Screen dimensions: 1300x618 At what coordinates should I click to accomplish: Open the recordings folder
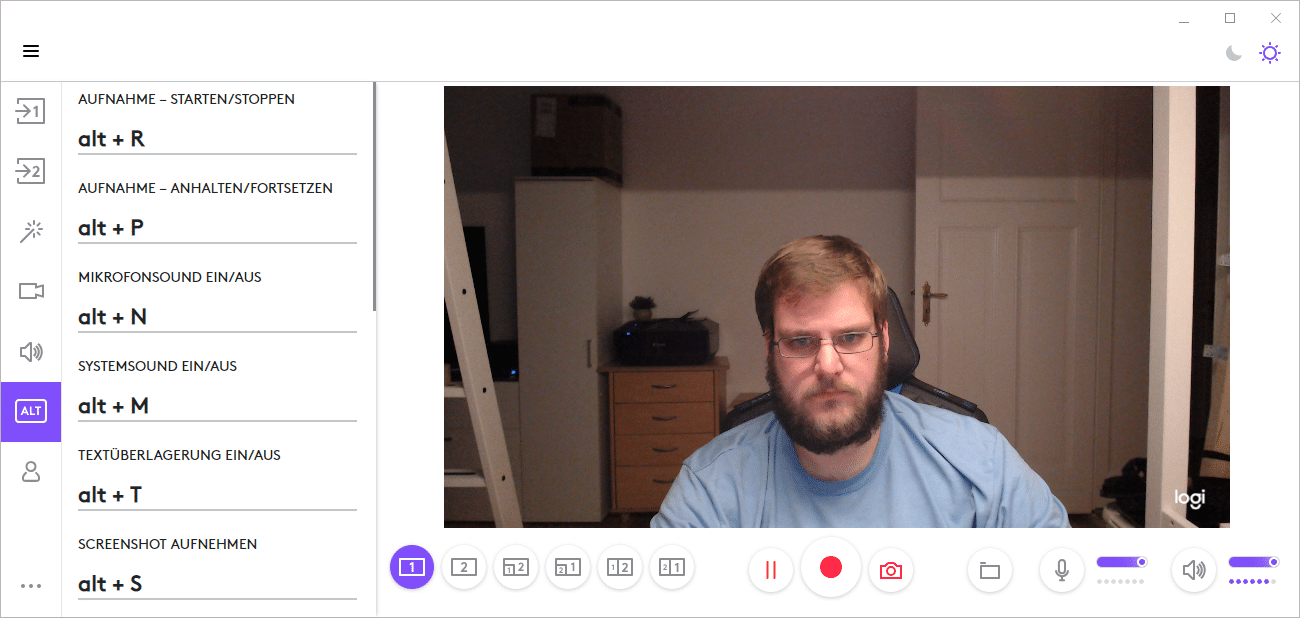click(990, 570)
